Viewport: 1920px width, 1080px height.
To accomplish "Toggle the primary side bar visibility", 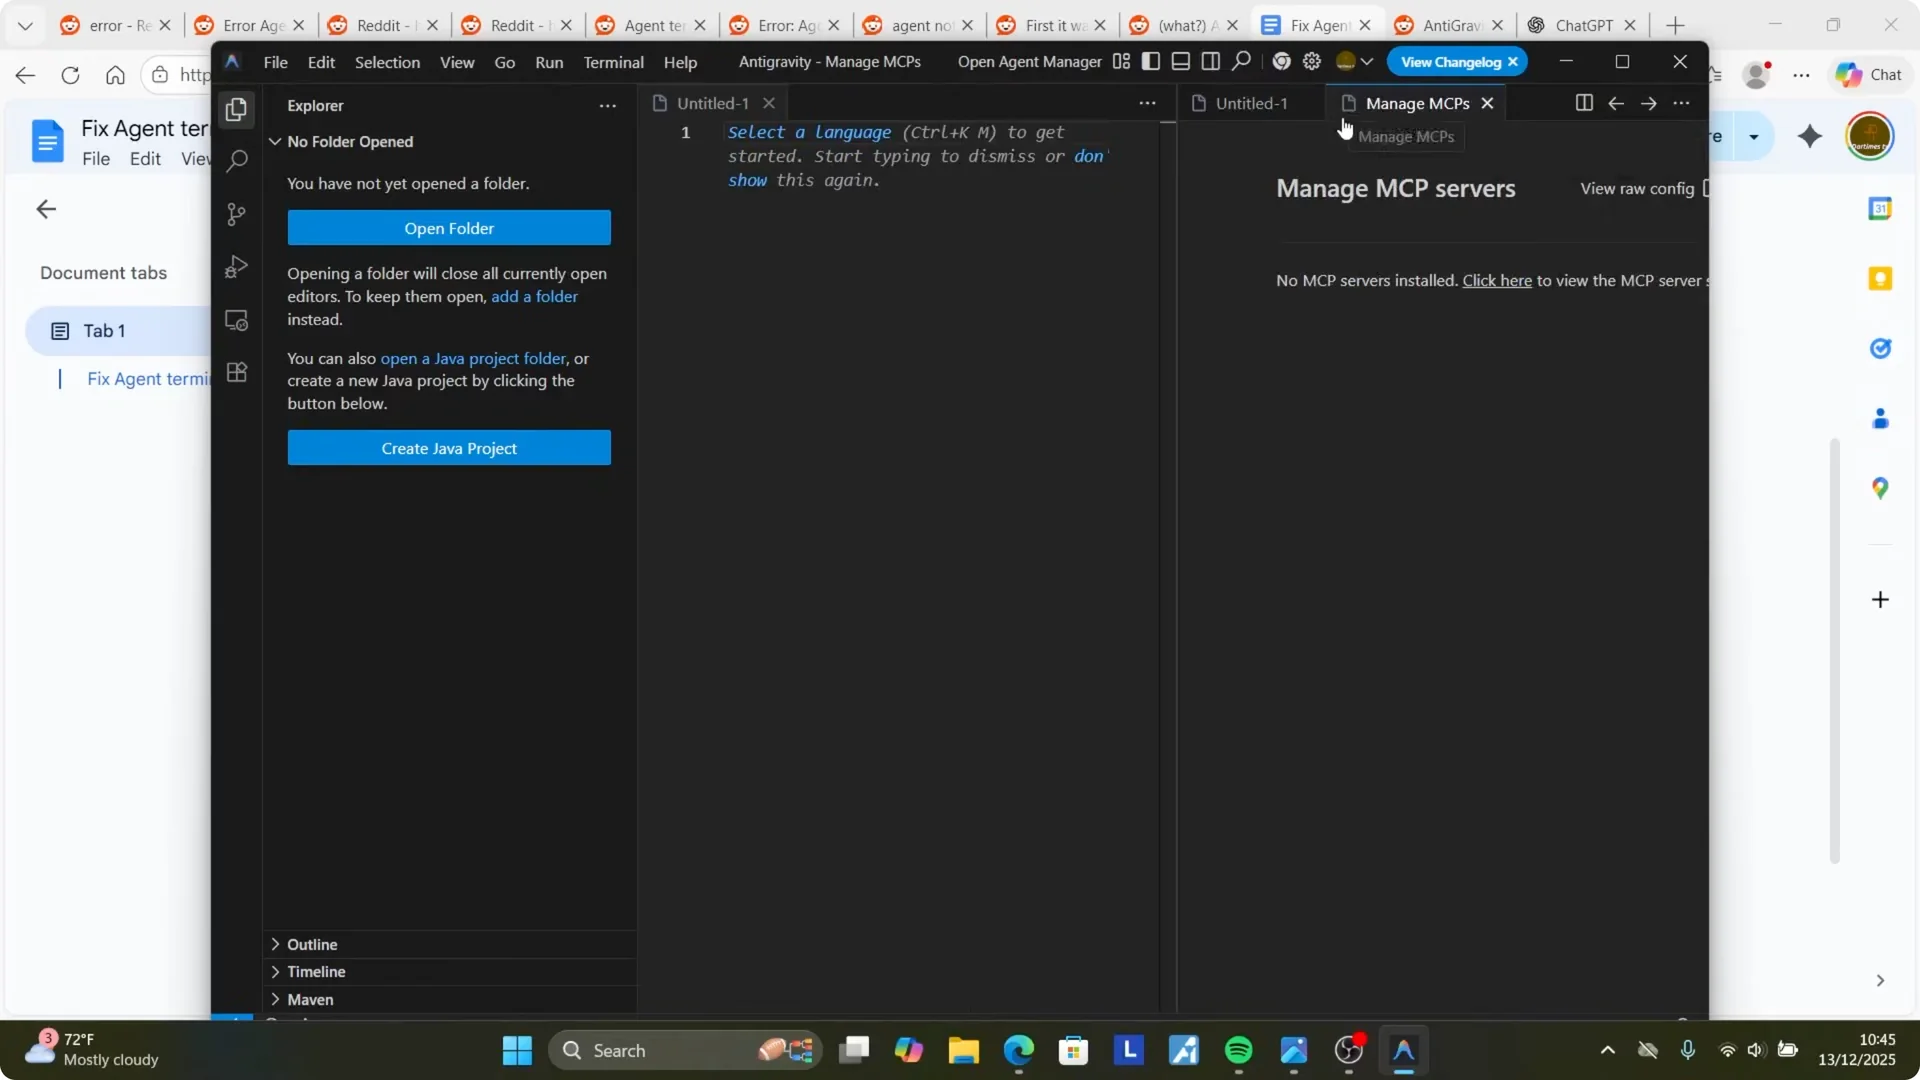I will click(1151, 62).
